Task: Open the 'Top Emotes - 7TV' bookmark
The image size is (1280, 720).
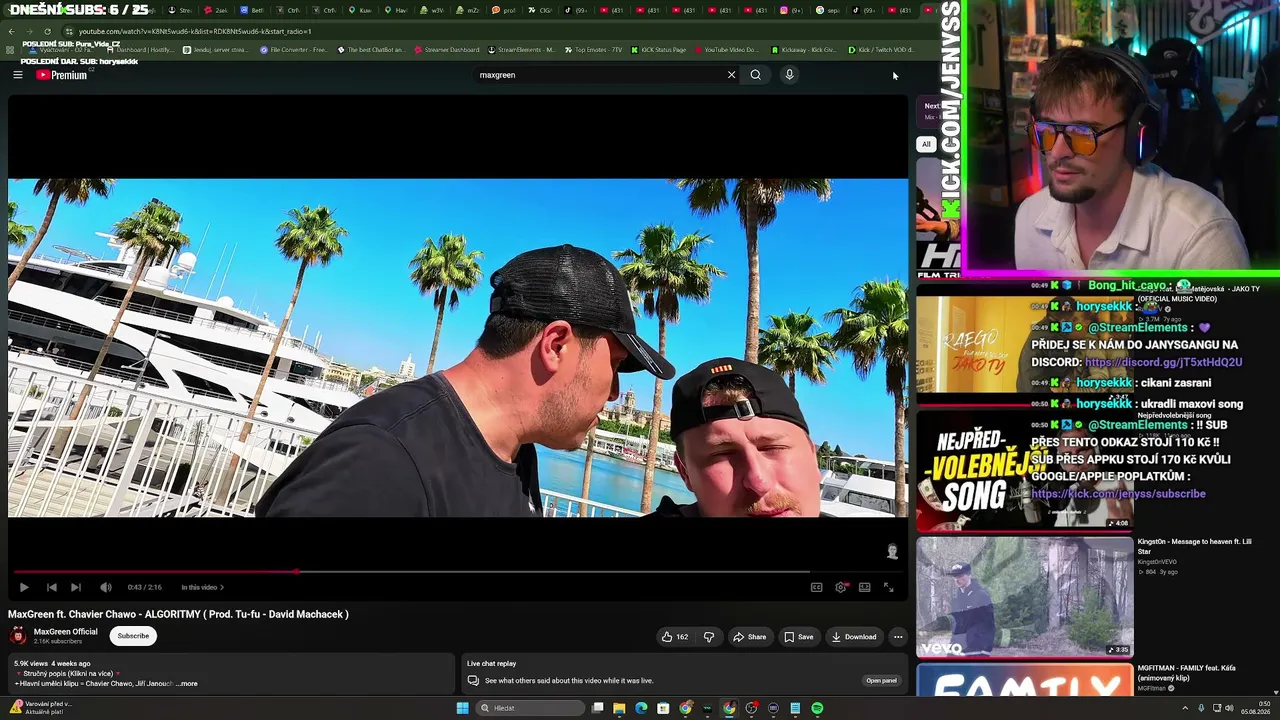Action: point(593,50)
